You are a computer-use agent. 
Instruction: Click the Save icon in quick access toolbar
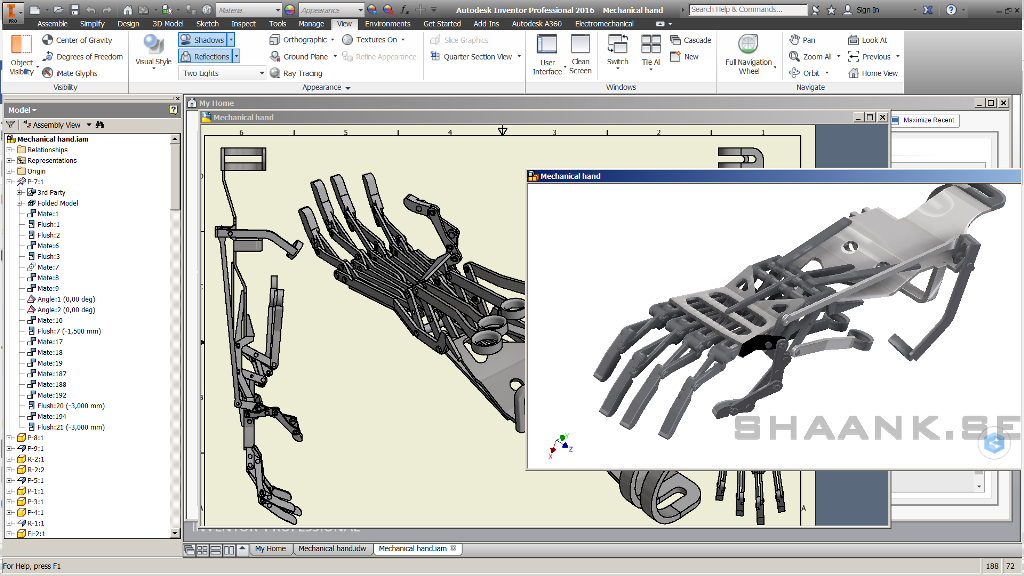point(74,10)
